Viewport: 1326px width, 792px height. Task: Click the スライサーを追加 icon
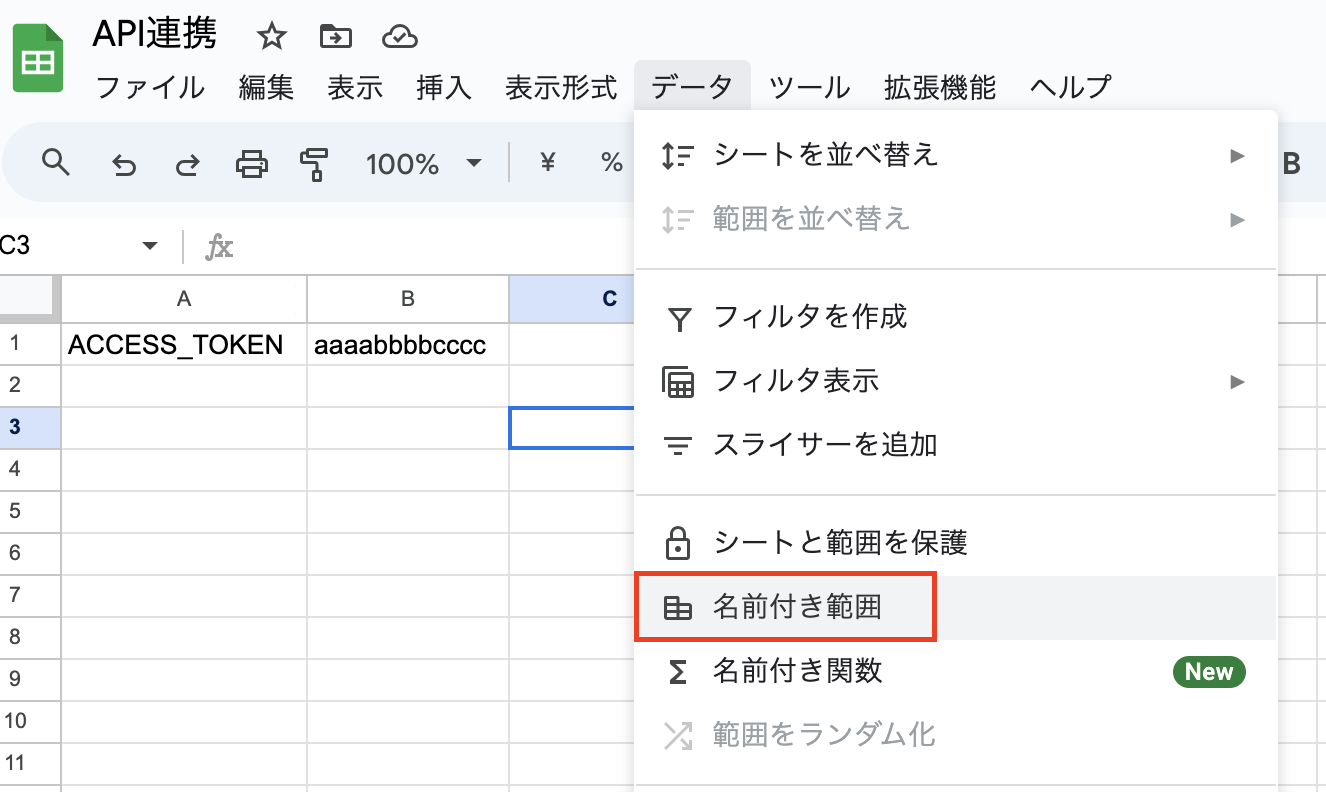[x=678, y=445]
